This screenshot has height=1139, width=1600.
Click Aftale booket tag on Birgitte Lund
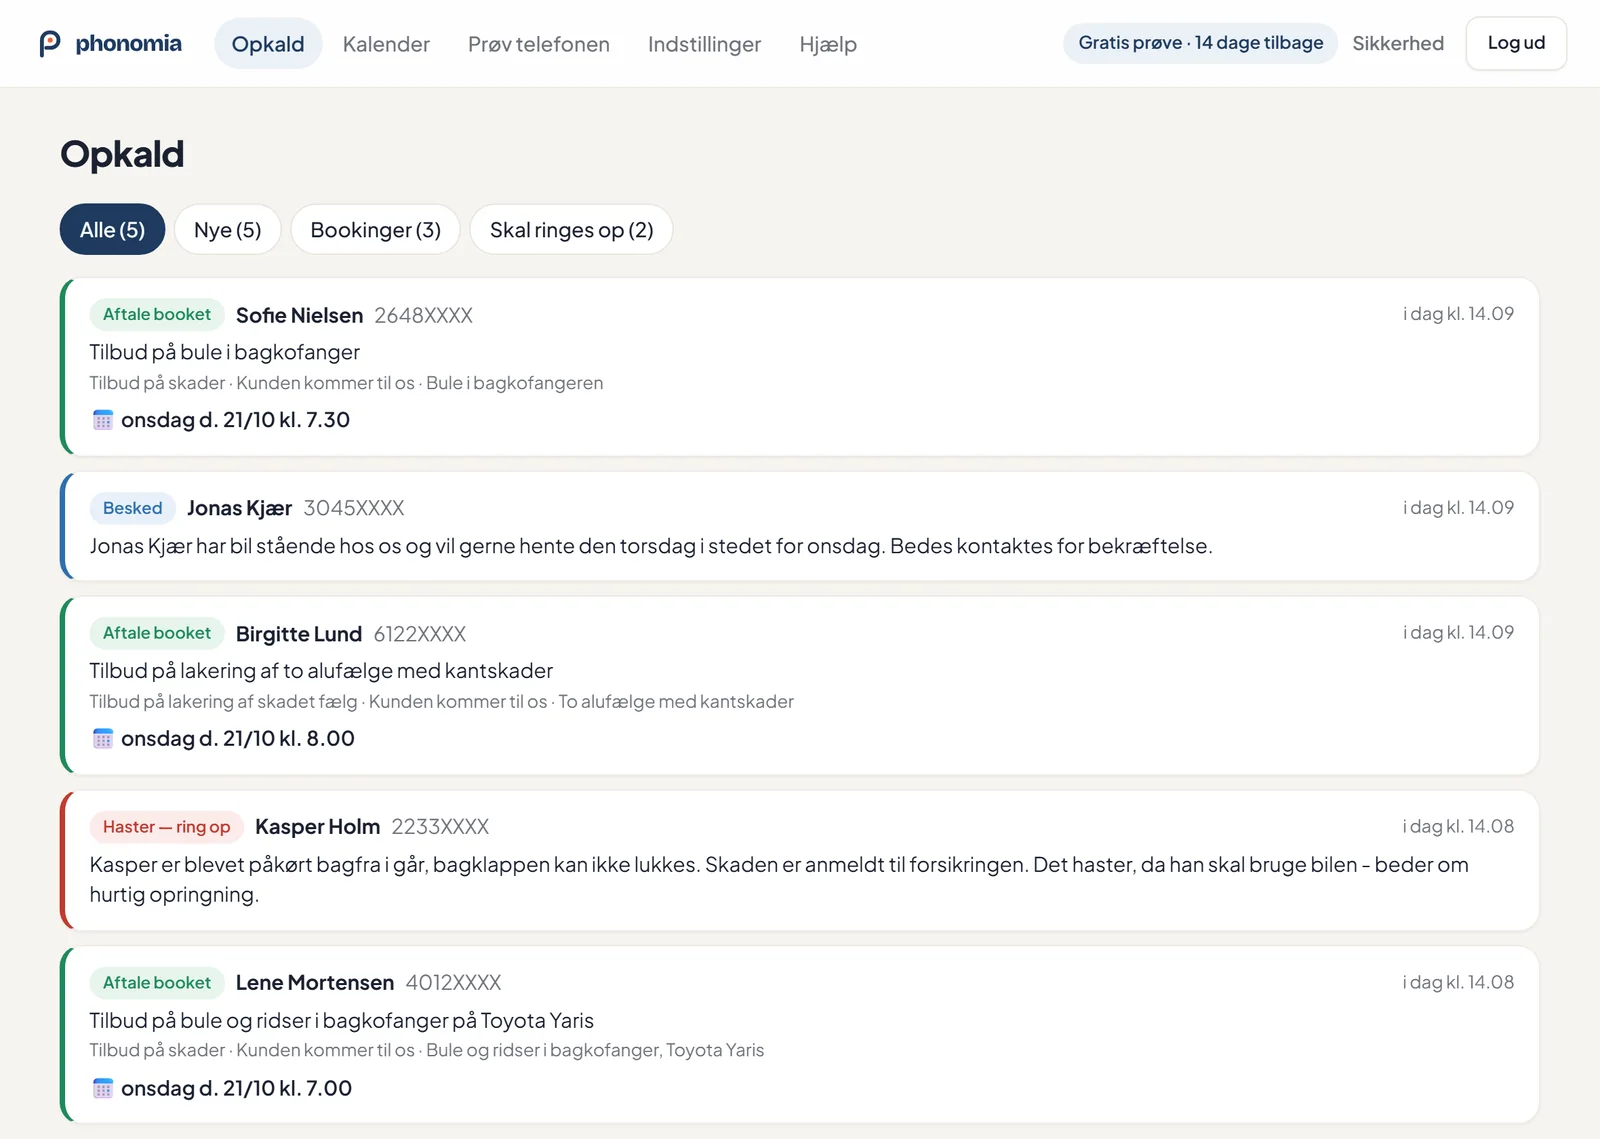point(157,633)
